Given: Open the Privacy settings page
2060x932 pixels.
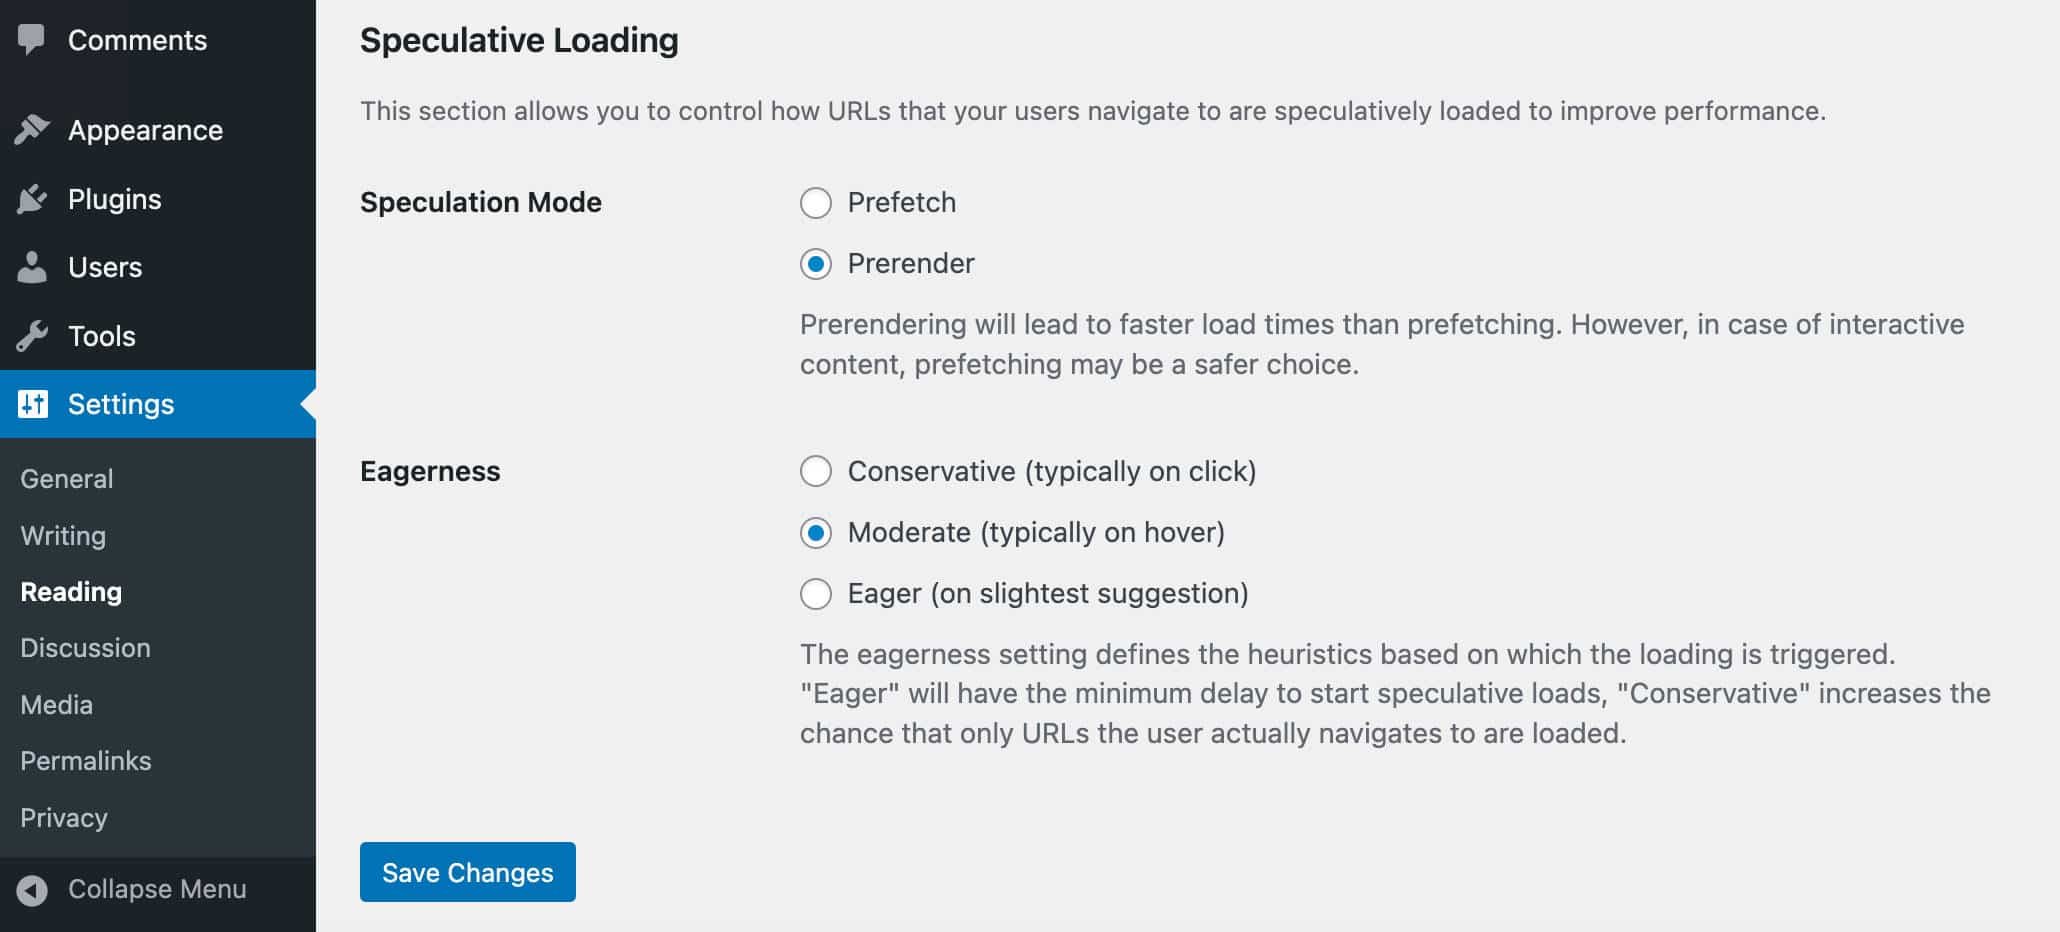Looking at the screenshot, I should (63, 817).
